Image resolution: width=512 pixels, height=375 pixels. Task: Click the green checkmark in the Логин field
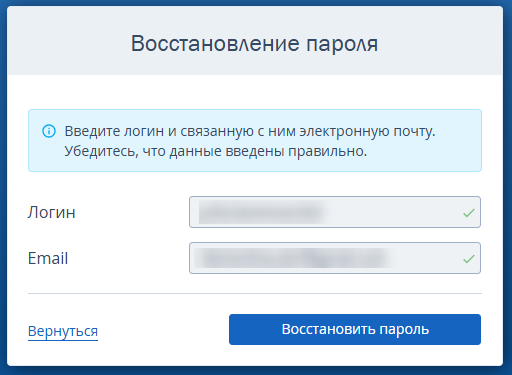click(x=469, y=213)
